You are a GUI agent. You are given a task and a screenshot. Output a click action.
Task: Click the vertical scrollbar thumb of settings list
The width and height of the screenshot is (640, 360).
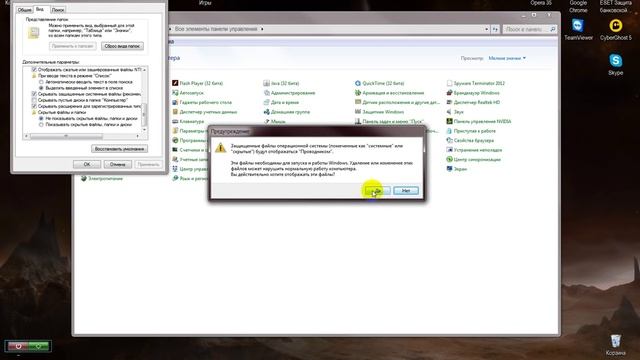[x=144, y=114]
